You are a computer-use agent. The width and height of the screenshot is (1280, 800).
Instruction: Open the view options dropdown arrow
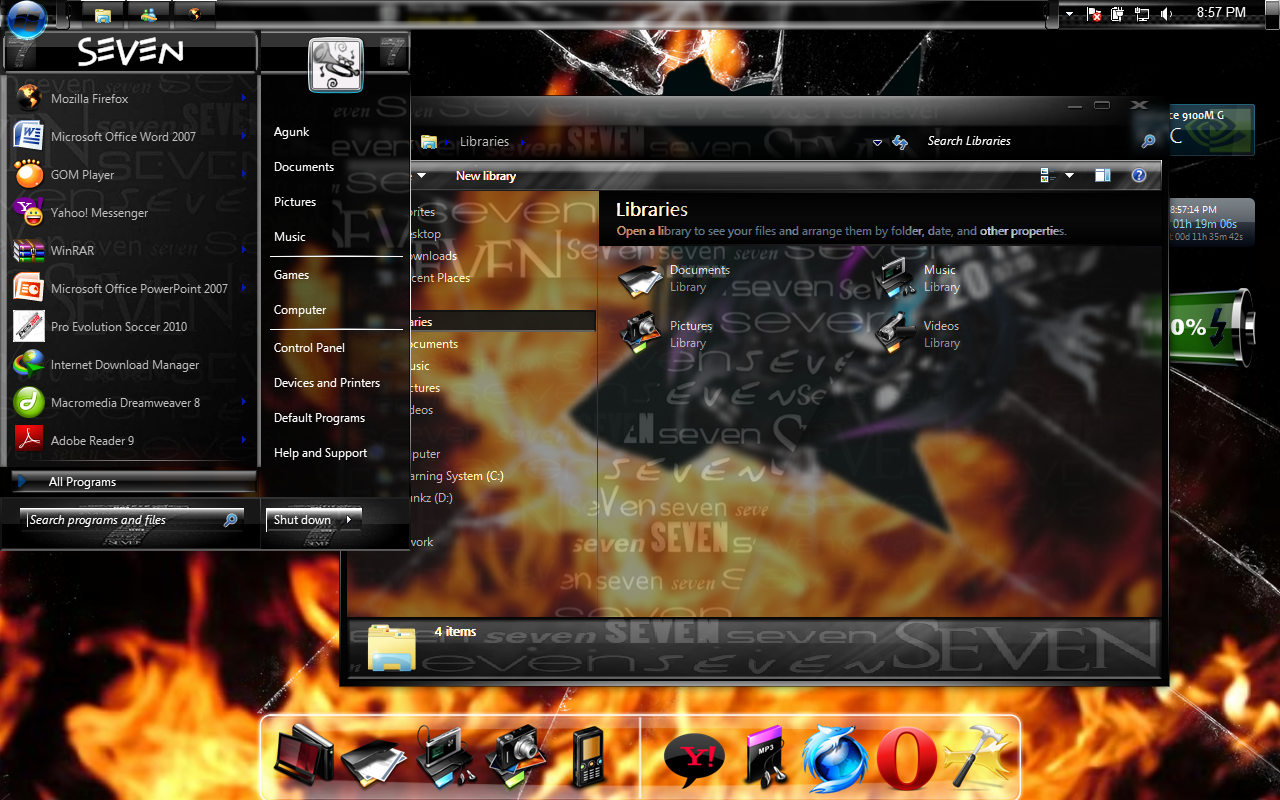(x=1069, y=175)
